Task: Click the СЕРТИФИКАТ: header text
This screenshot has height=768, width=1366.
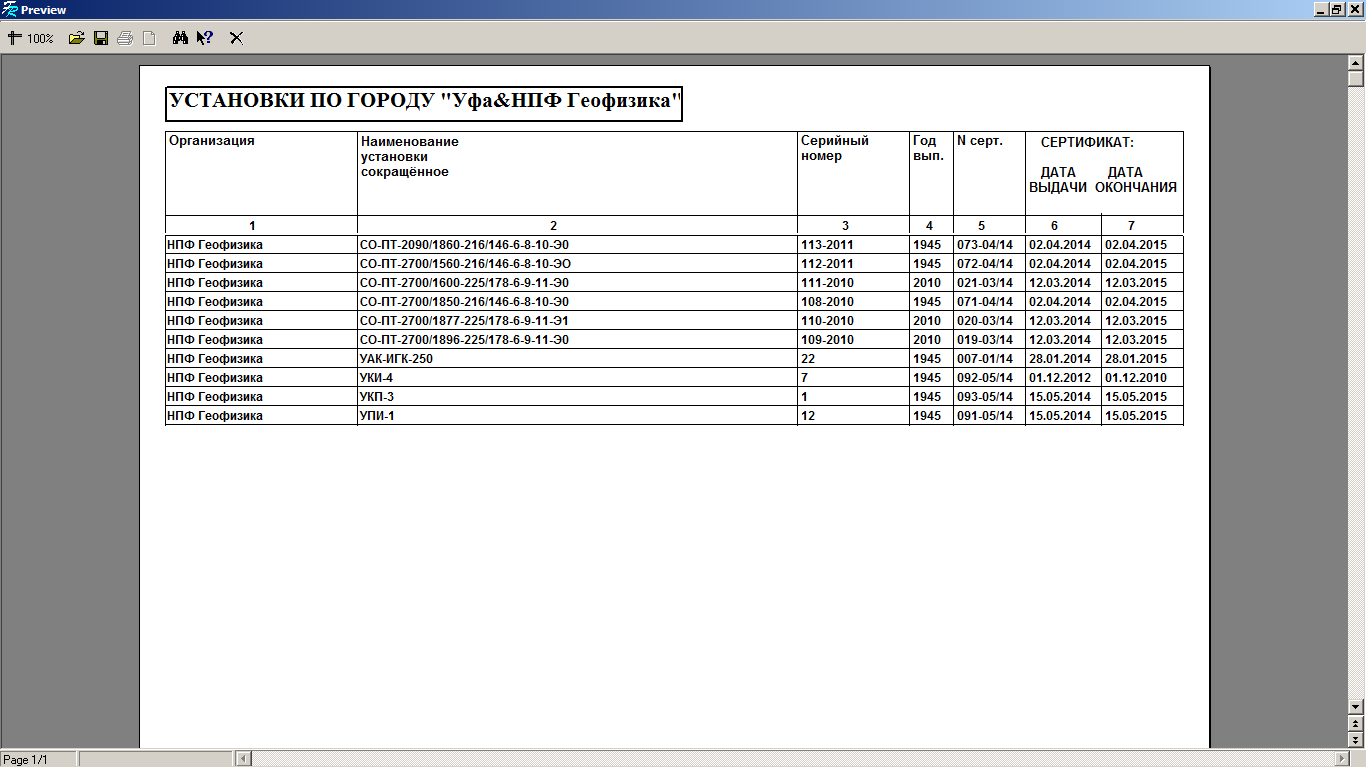Action: tap(1087, 143)
